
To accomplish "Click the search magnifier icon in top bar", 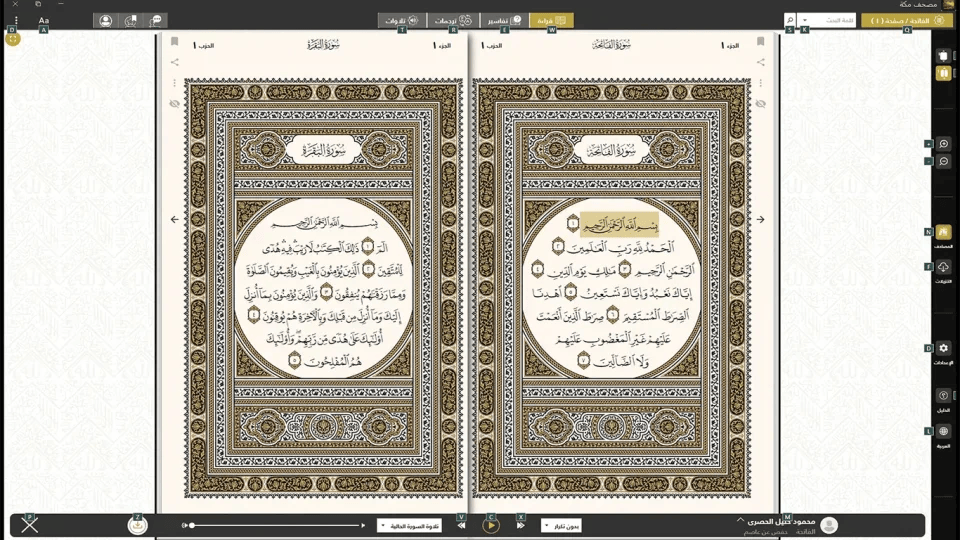I will tap(789, 20).
